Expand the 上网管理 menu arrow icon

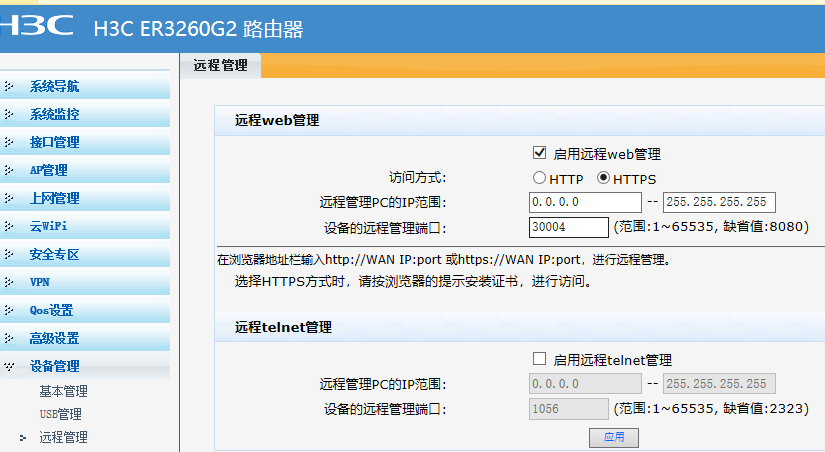[x=9, y=198]
